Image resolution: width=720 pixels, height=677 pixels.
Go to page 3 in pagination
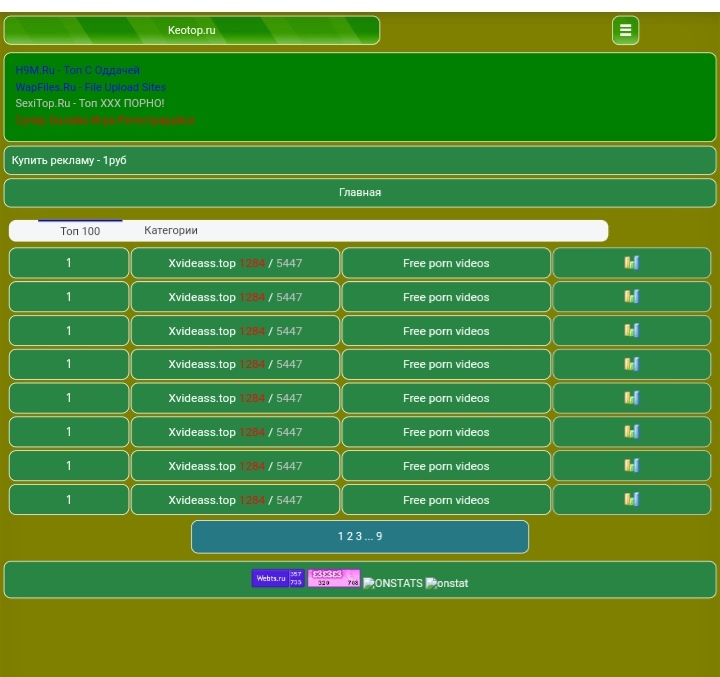point(358,536)
